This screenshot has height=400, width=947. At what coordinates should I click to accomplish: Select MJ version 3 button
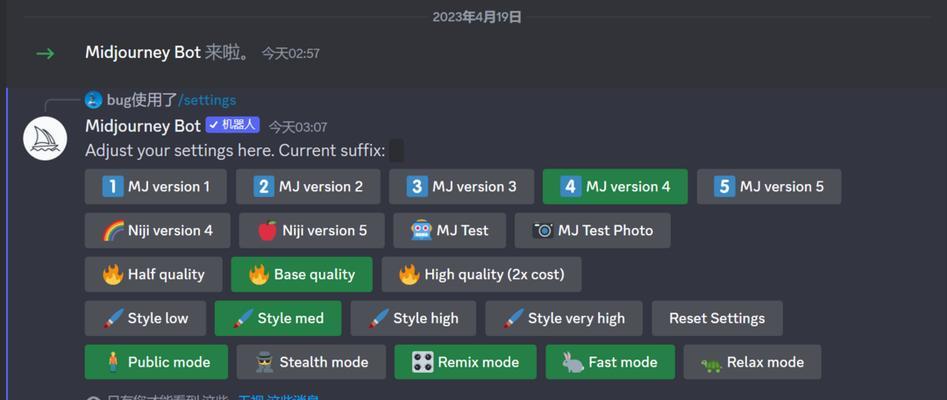point(461,187)
